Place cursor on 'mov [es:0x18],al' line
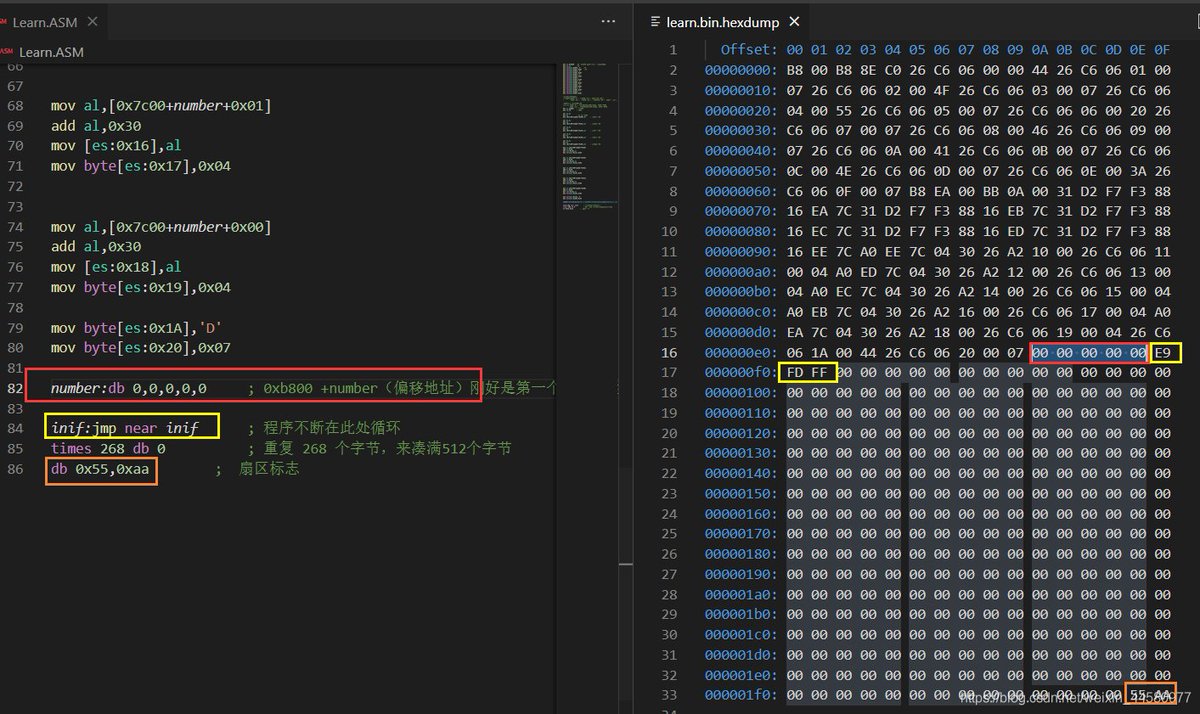The height and width of the screenshot is (714, 1200). coord(117,267)
